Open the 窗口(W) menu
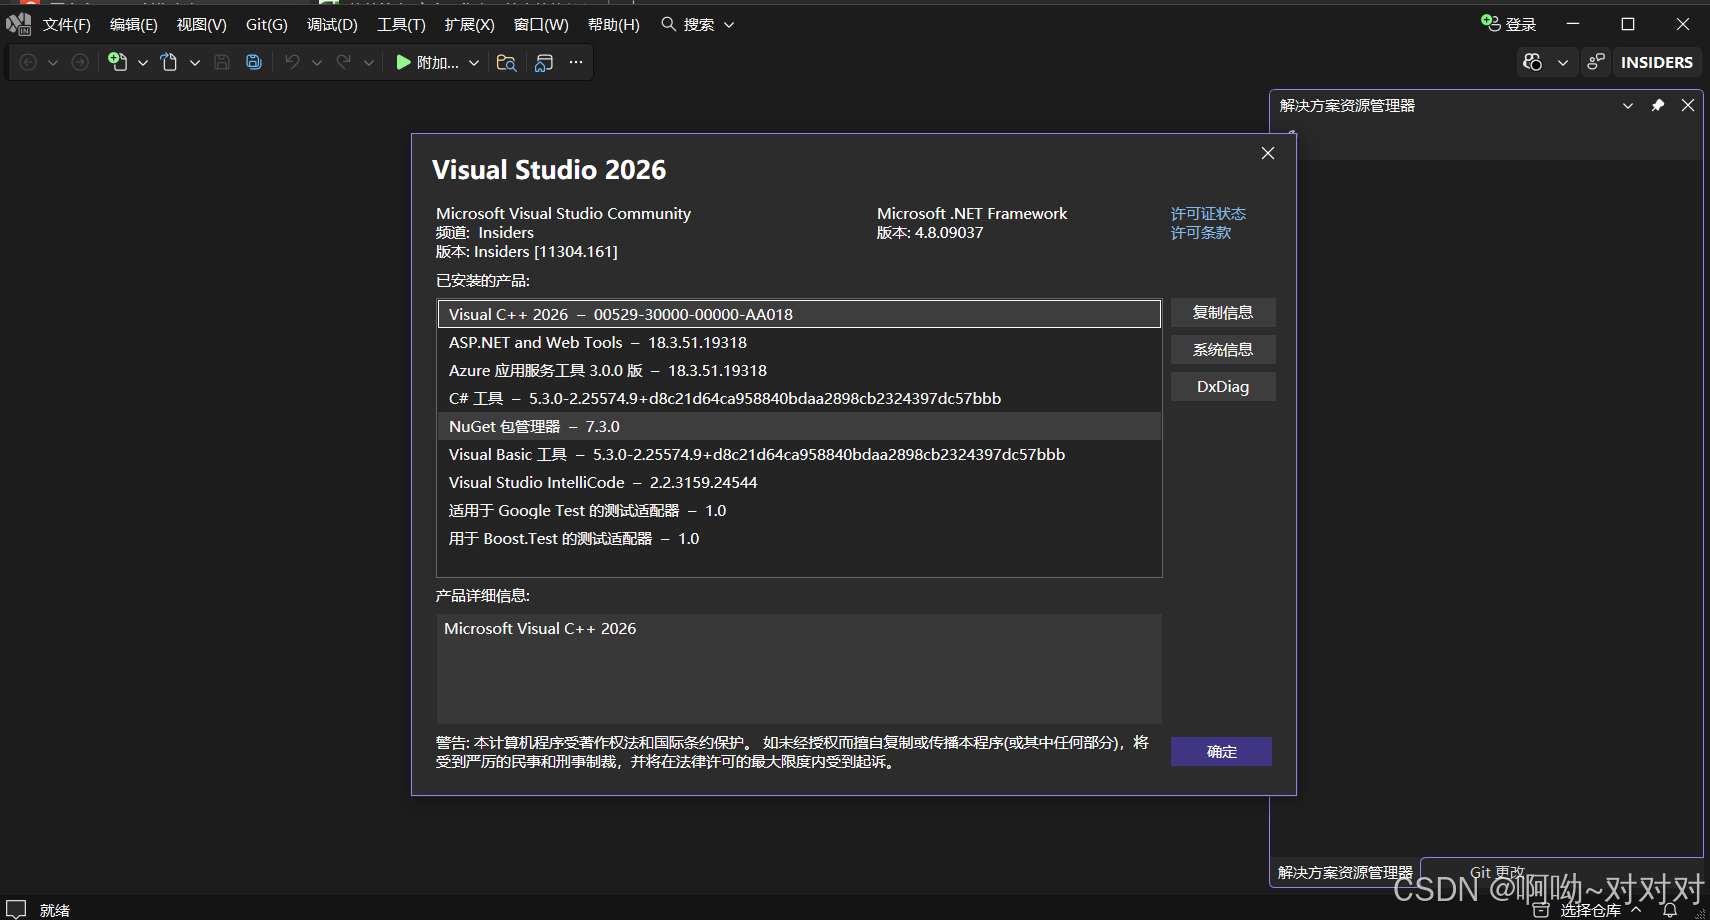Screen dimensions: 1710x920 click(541, 24)
